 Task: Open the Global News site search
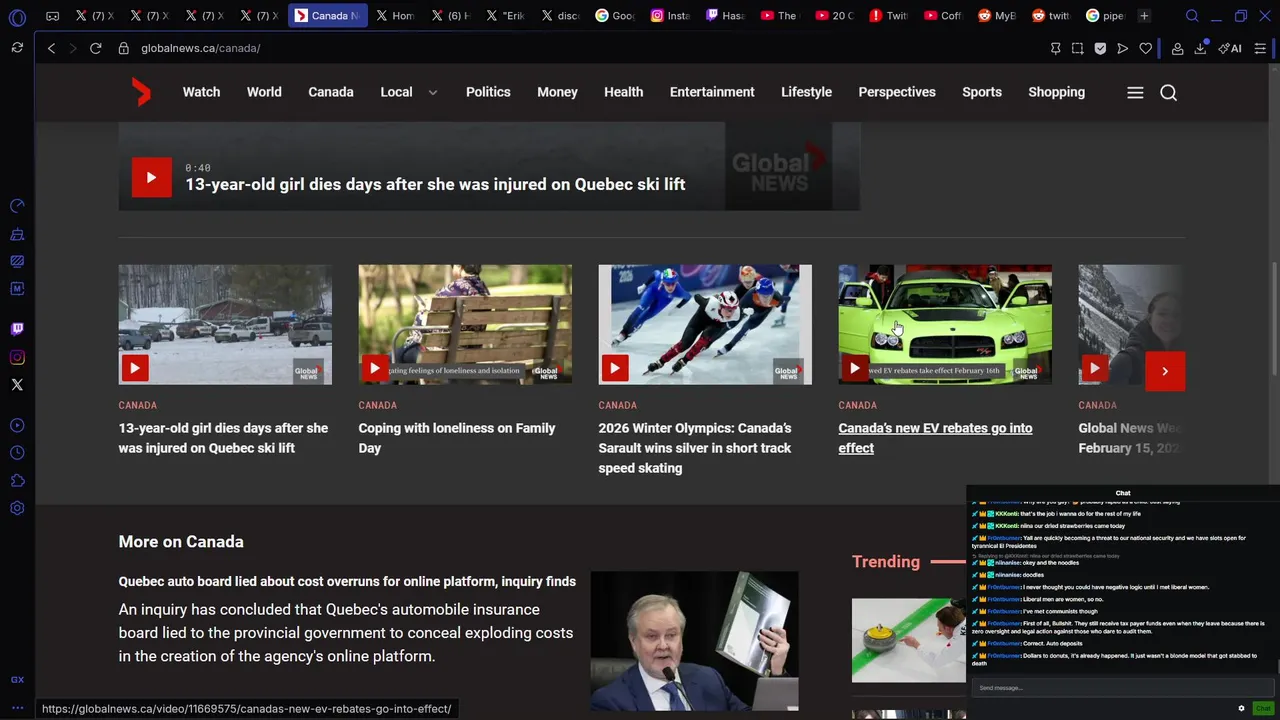pyautogui.click(x=1168, y=92)
